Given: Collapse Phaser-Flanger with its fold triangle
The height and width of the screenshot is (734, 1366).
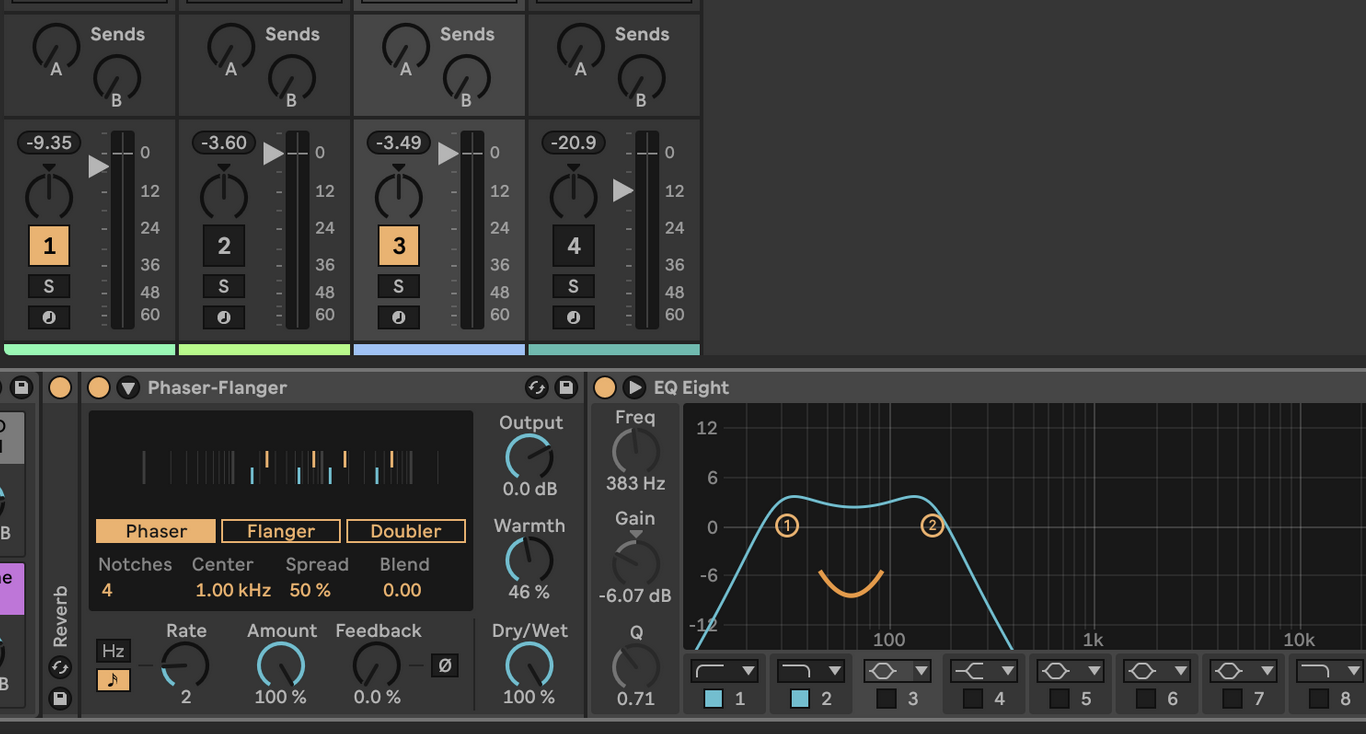Looking at the screenshot, I should [128, 387].
